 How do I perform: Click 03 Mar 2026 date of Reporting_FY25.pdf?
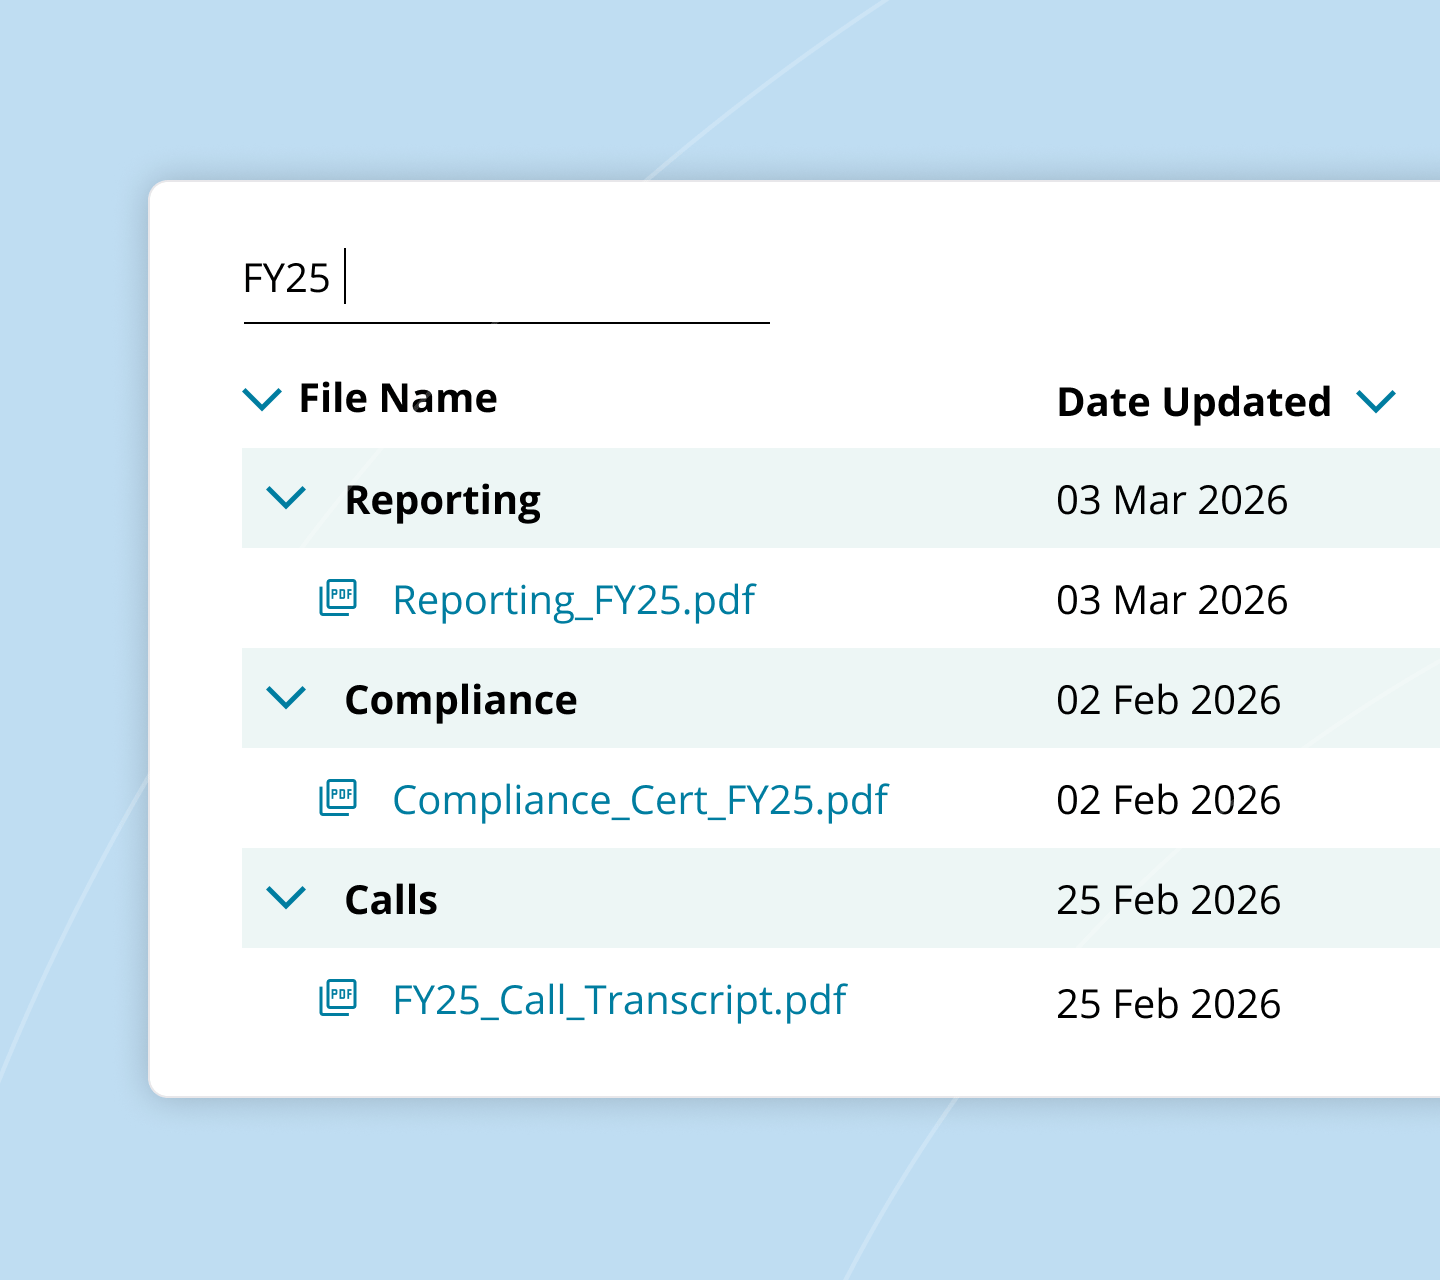click(x=1172, y=600)
